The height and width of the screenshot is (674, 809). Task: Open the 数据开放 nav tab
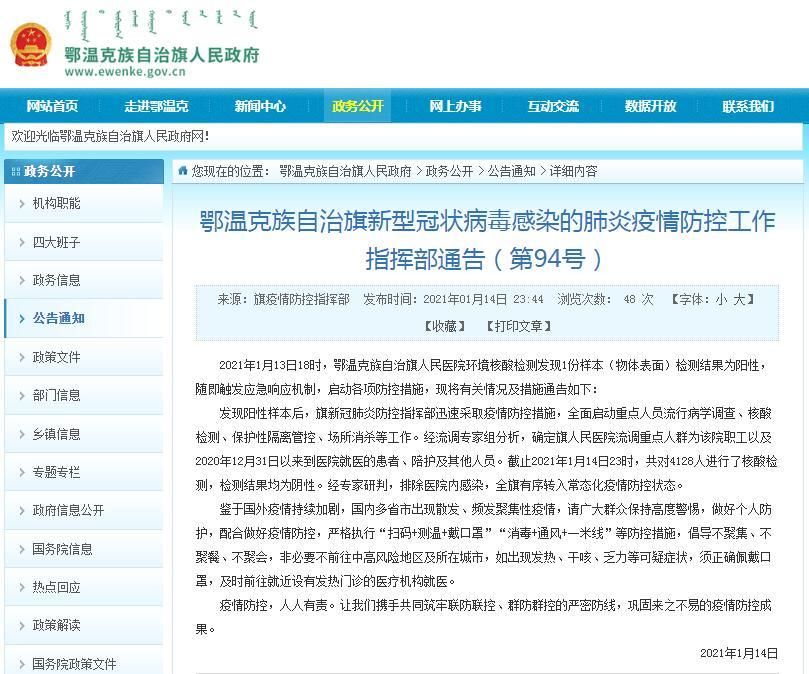[x=650, y=106]
